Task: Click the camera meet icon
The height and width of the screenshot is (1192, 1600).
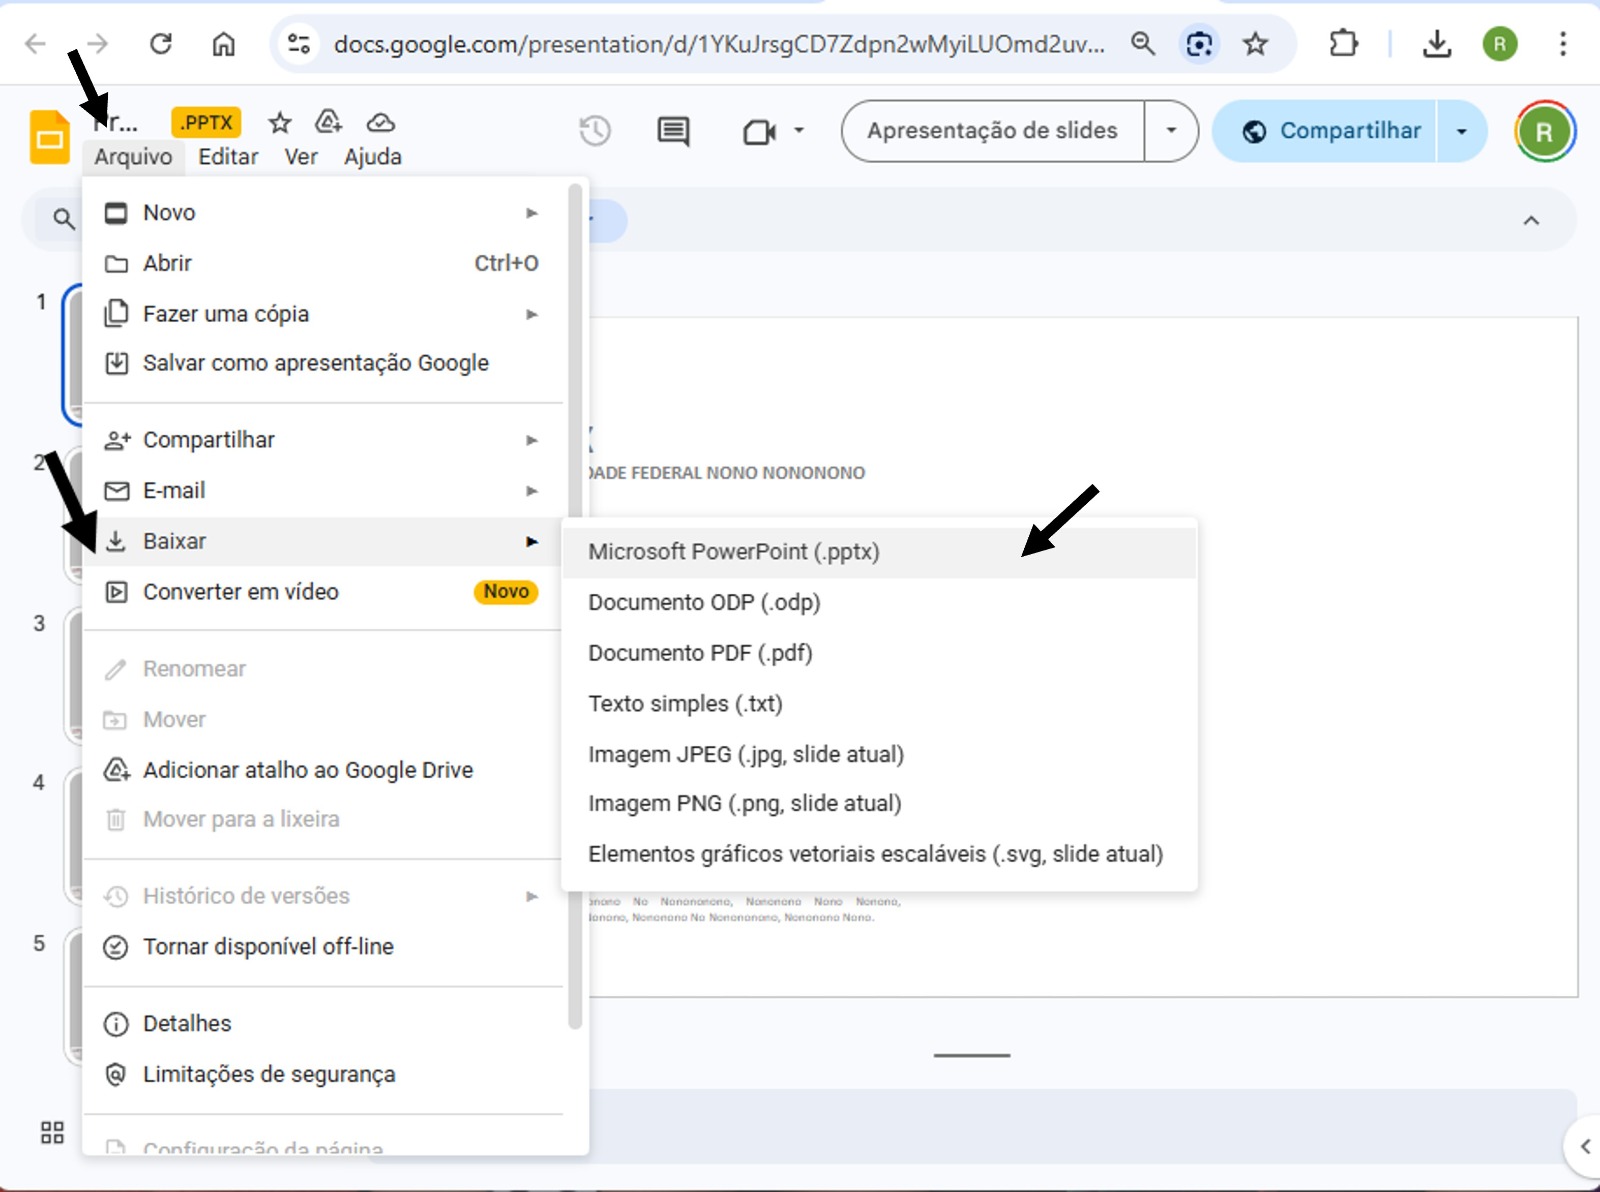Action: point(760,131)
